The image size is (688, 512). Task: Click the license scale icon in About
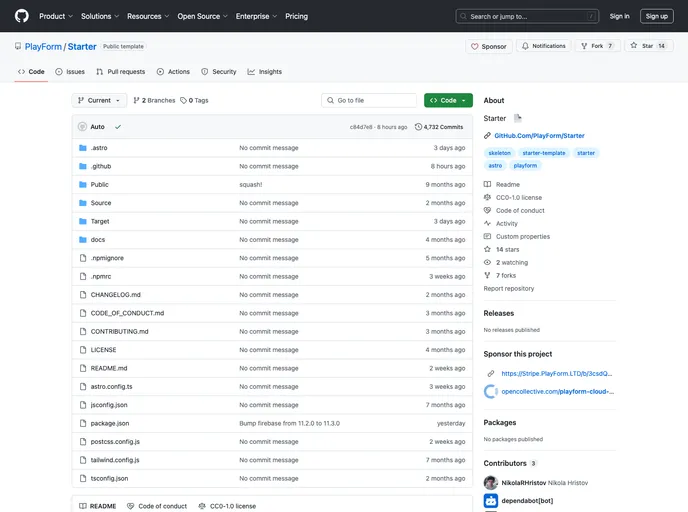pos(487,197)
